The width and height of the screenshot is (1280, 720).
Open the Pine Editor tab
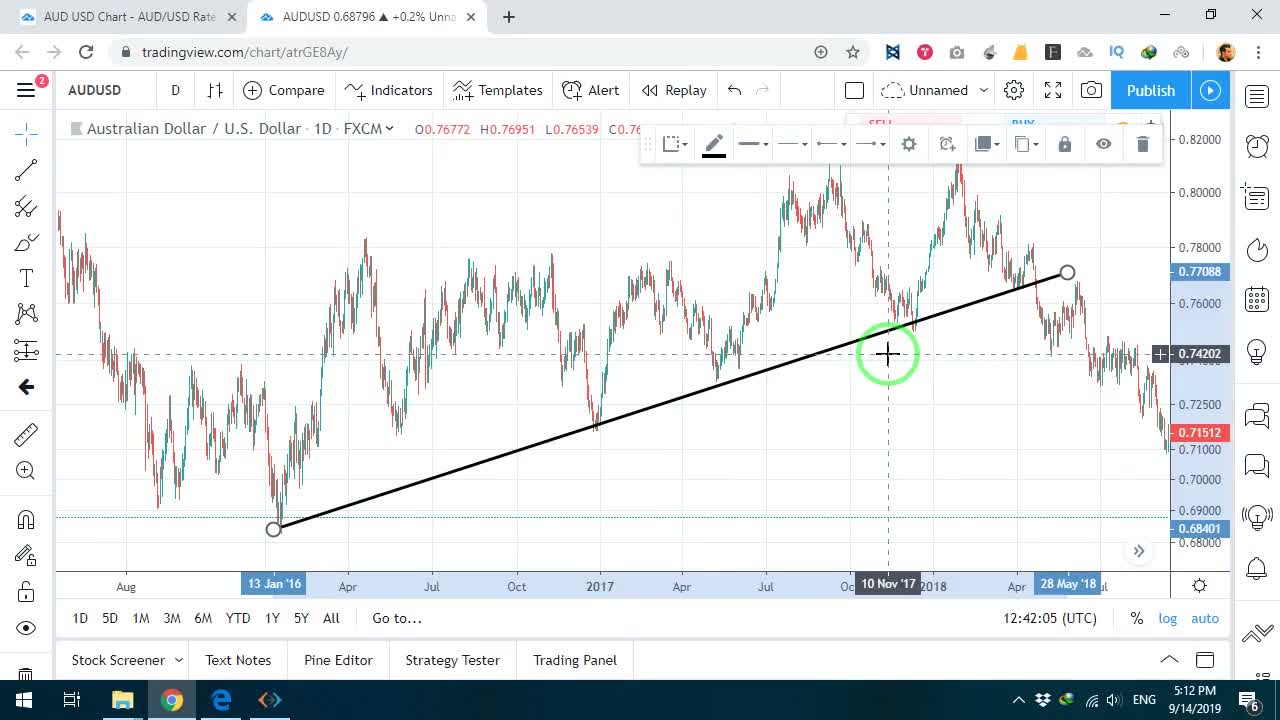(338, 660)
